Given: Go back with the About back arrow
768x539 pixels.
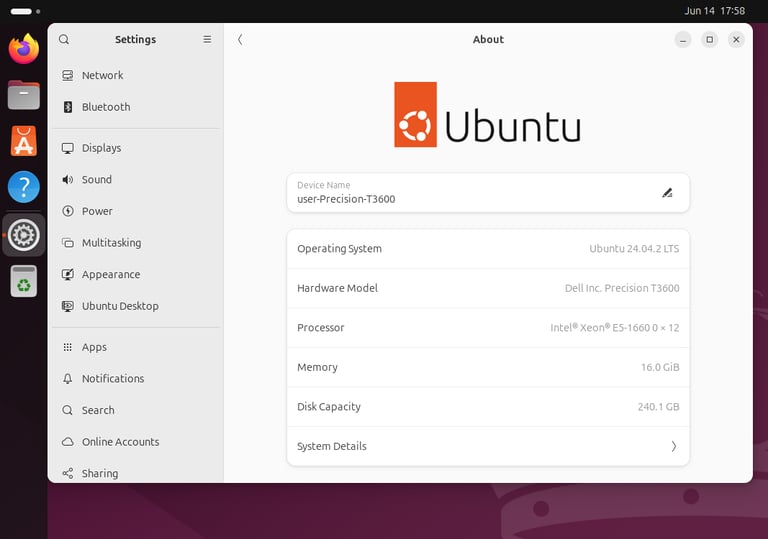Looking at the screenshot, I should click(x=240, y=40).
